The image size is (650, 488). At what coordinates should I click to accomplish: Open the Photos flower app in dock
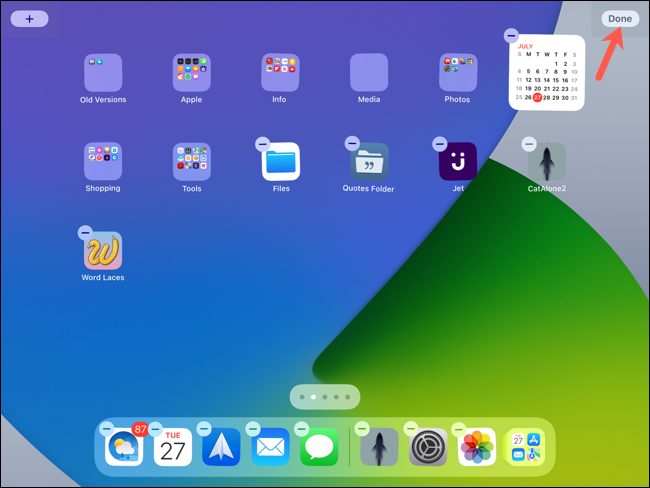pyautogui.click(x=477, y=447)
